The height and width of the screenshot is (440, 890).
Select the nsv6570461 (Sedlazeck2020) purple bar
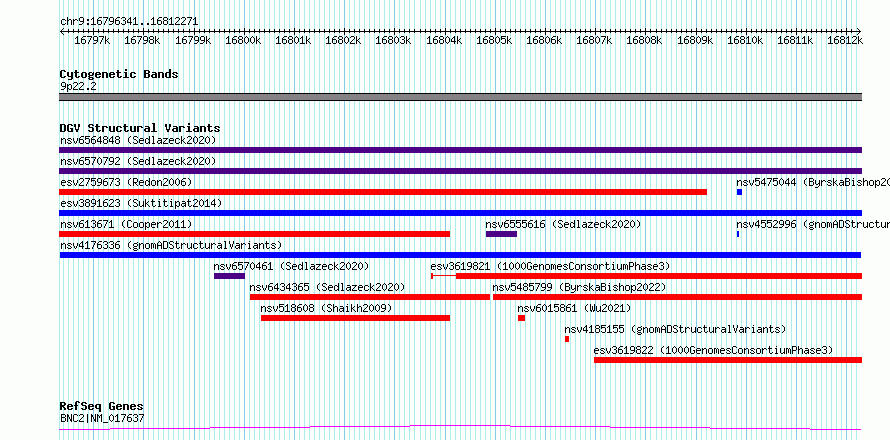(x=229, y=276)
